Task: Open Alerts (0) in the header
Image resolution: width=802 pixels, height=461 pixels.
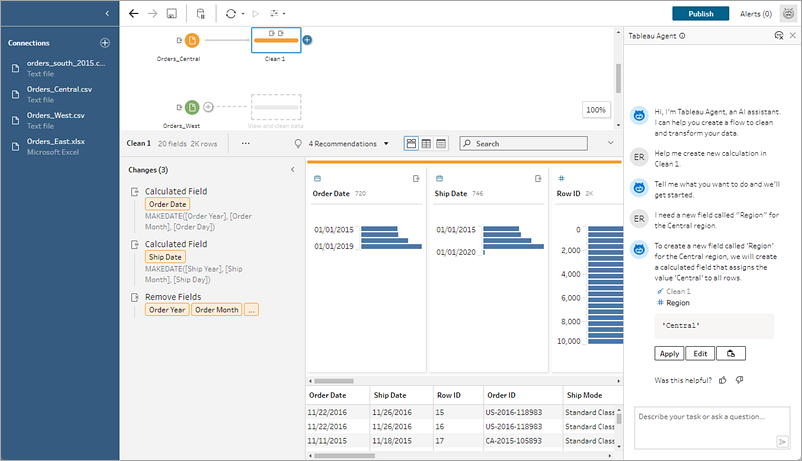Action: pos(755,14)
